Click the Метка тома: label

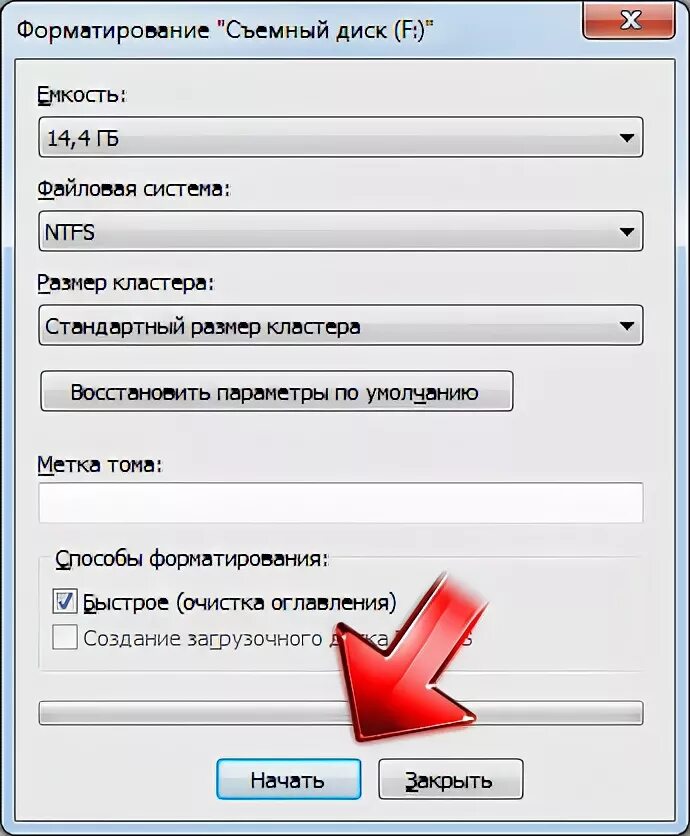coord(99,464)
